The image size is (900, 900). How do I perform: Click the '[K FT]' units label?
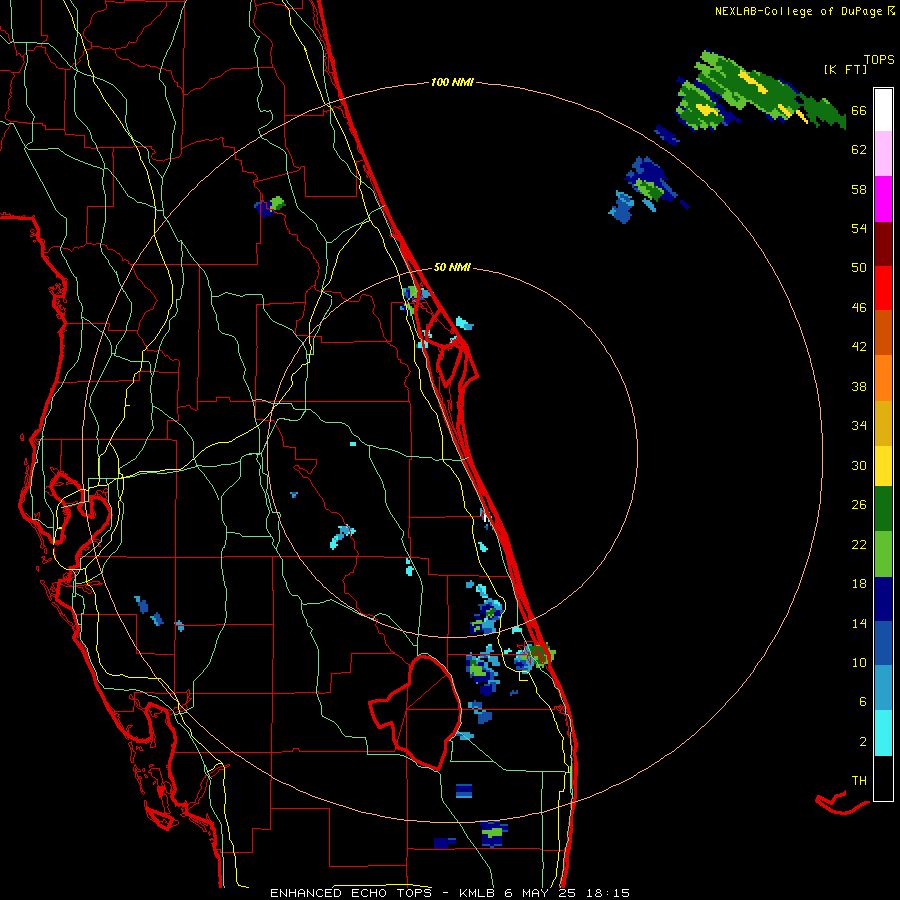(845, 69)
